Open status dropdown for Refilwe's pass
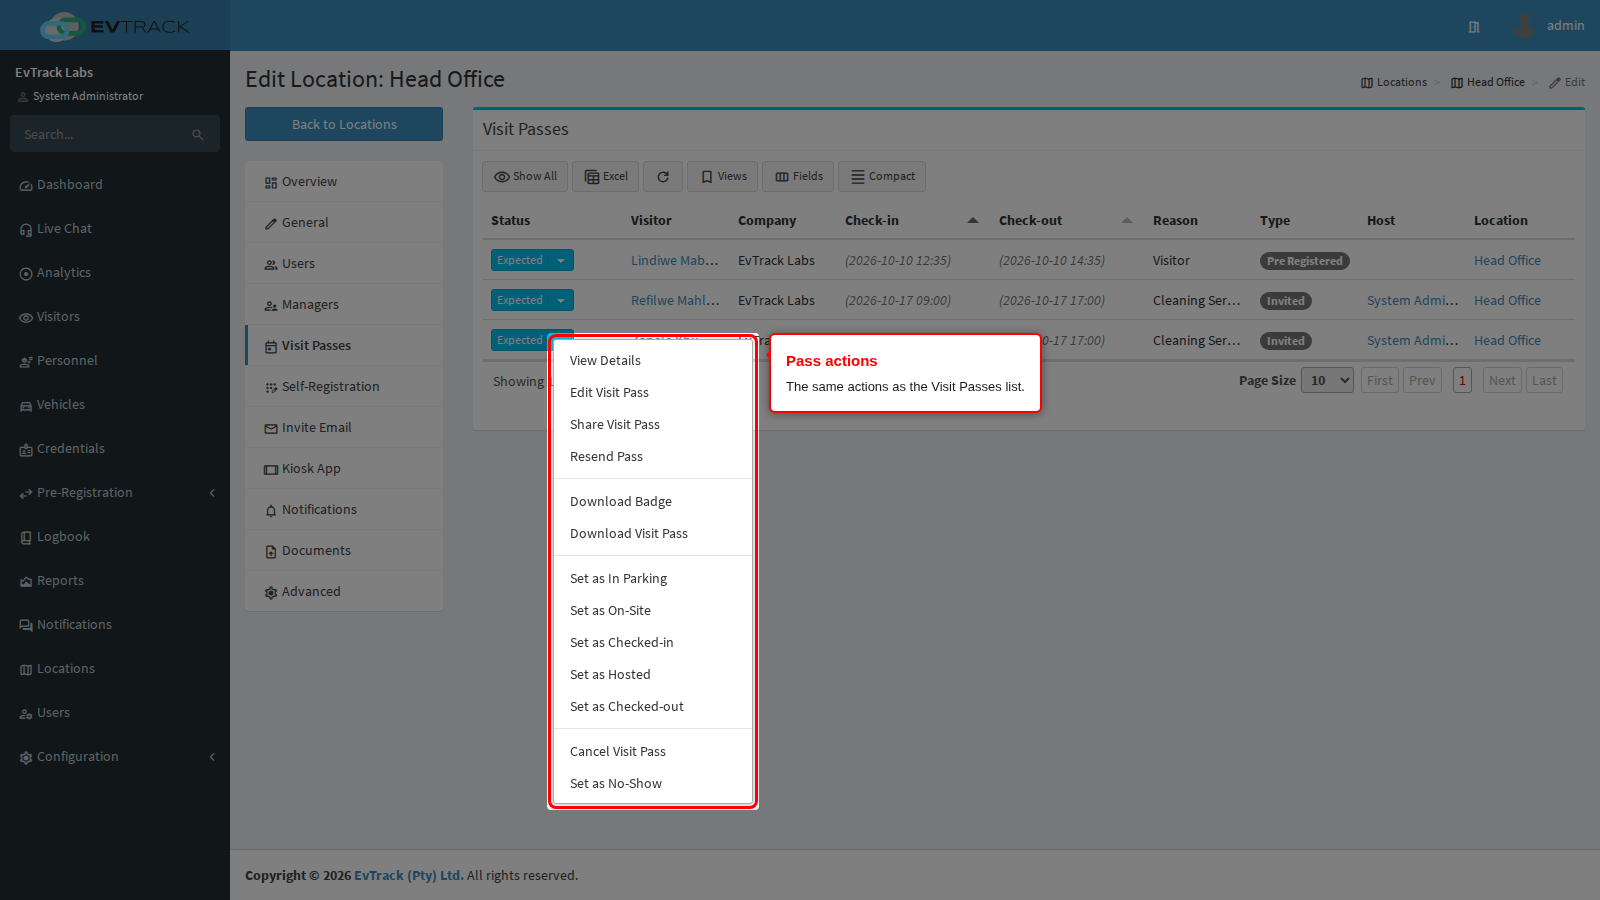1600x900 pixels. point(561,301)
